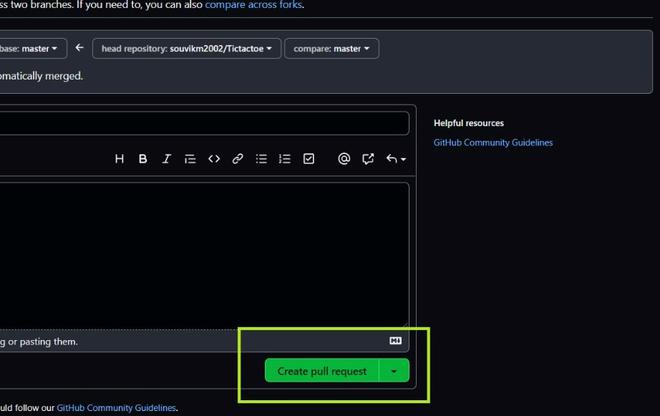Insert a heading with the H icon

(119, 159)
